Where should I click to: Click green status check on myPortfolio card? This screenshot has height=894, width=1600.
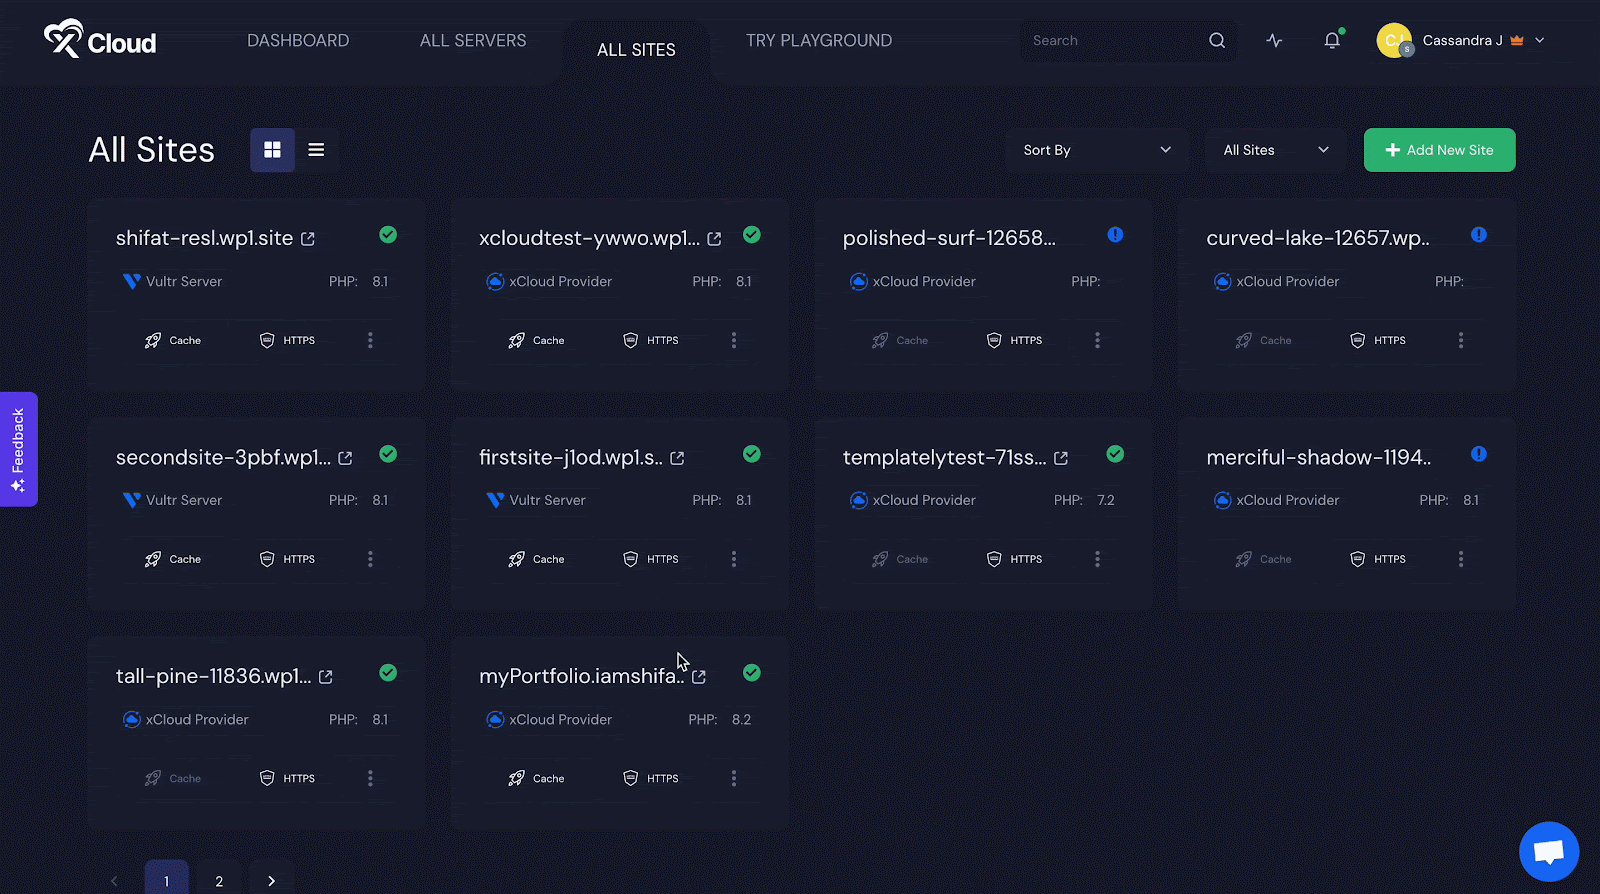(x=752, y=673)
